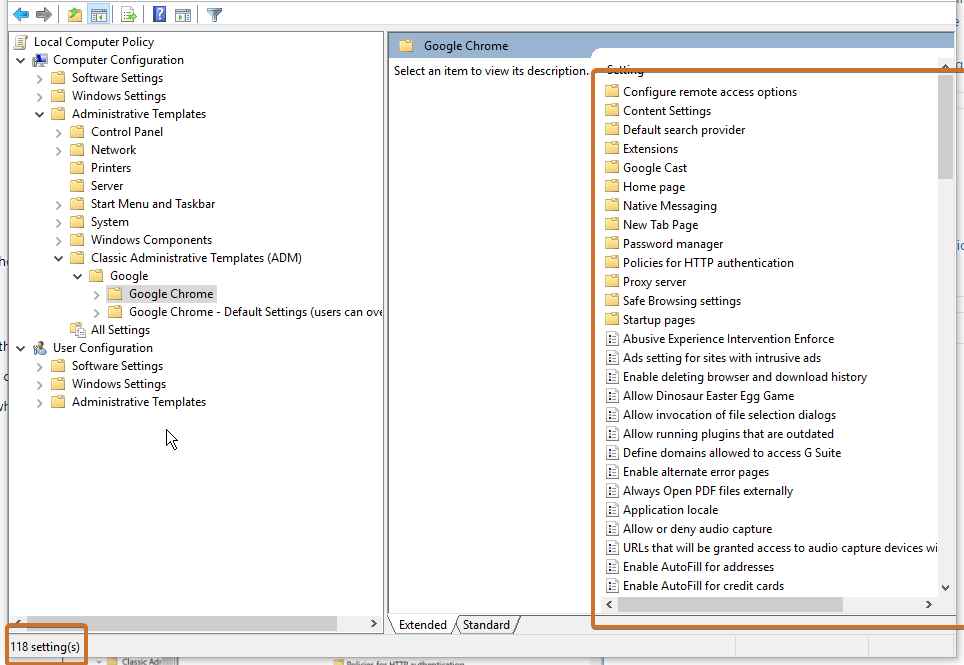Expand the Network tree node
The image size is (964, 665).
[58, 150]
